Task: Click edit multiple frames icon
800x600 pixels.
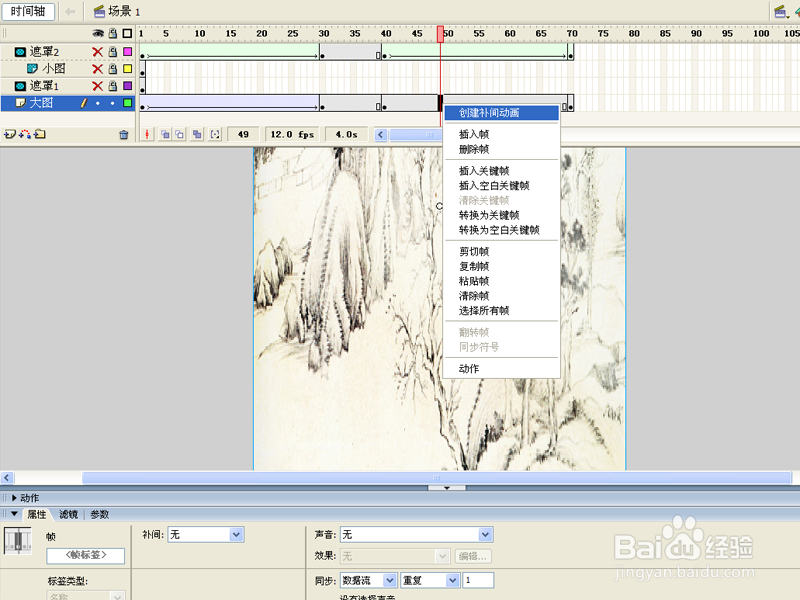Action: pos(197,134)
